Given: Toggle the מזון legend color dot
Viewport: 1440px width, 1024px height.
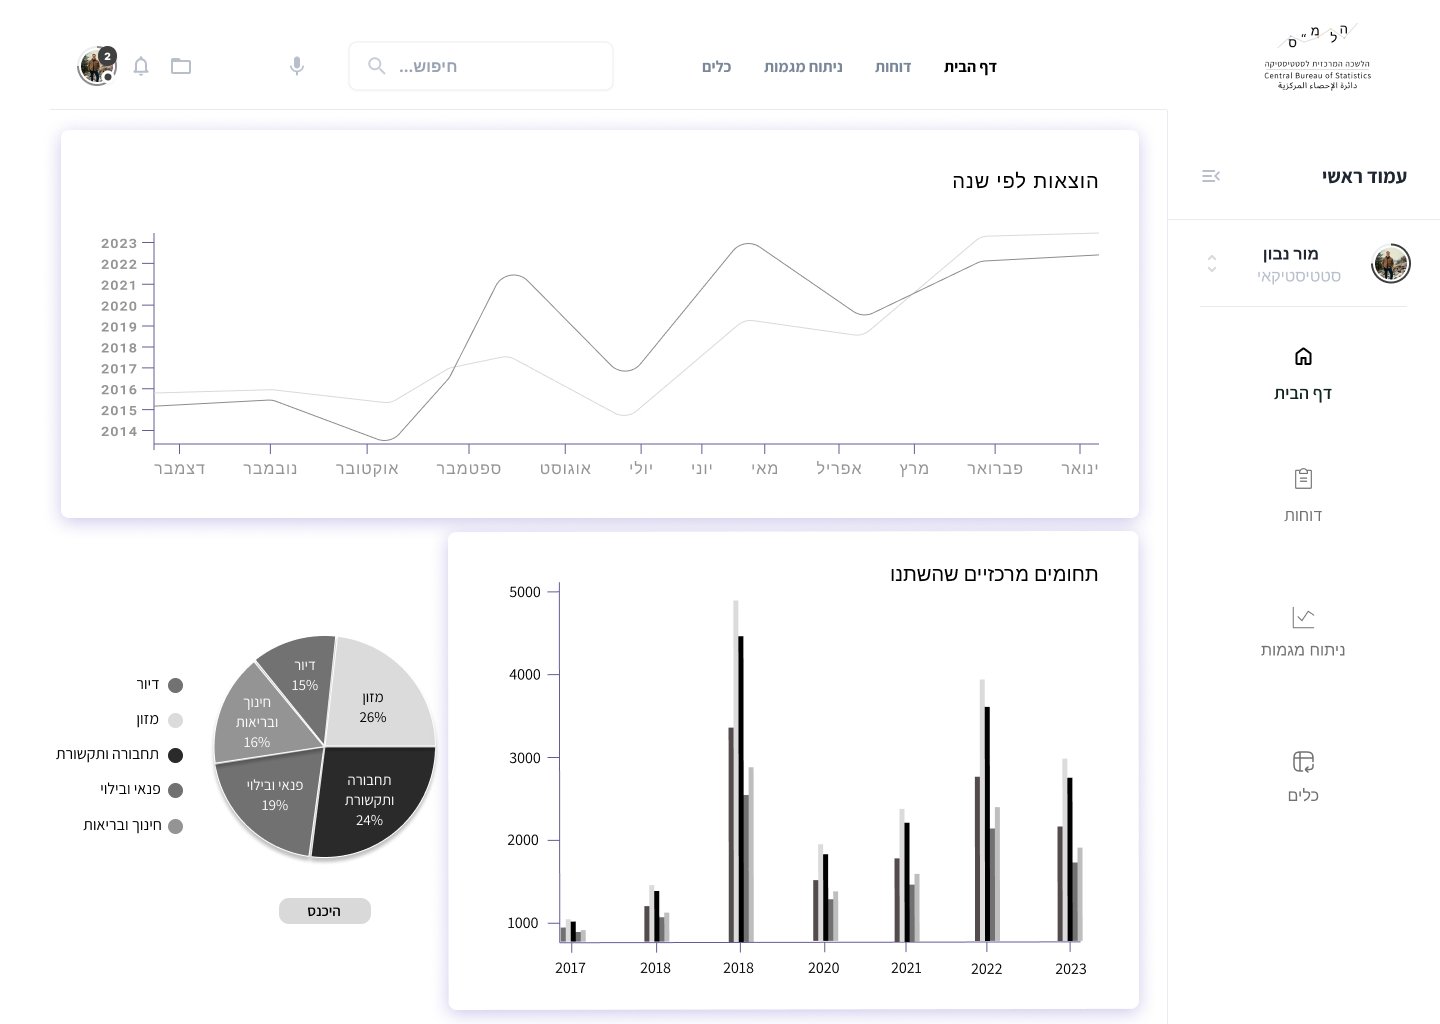Looking at the screenshot, I should click(176, 720).
